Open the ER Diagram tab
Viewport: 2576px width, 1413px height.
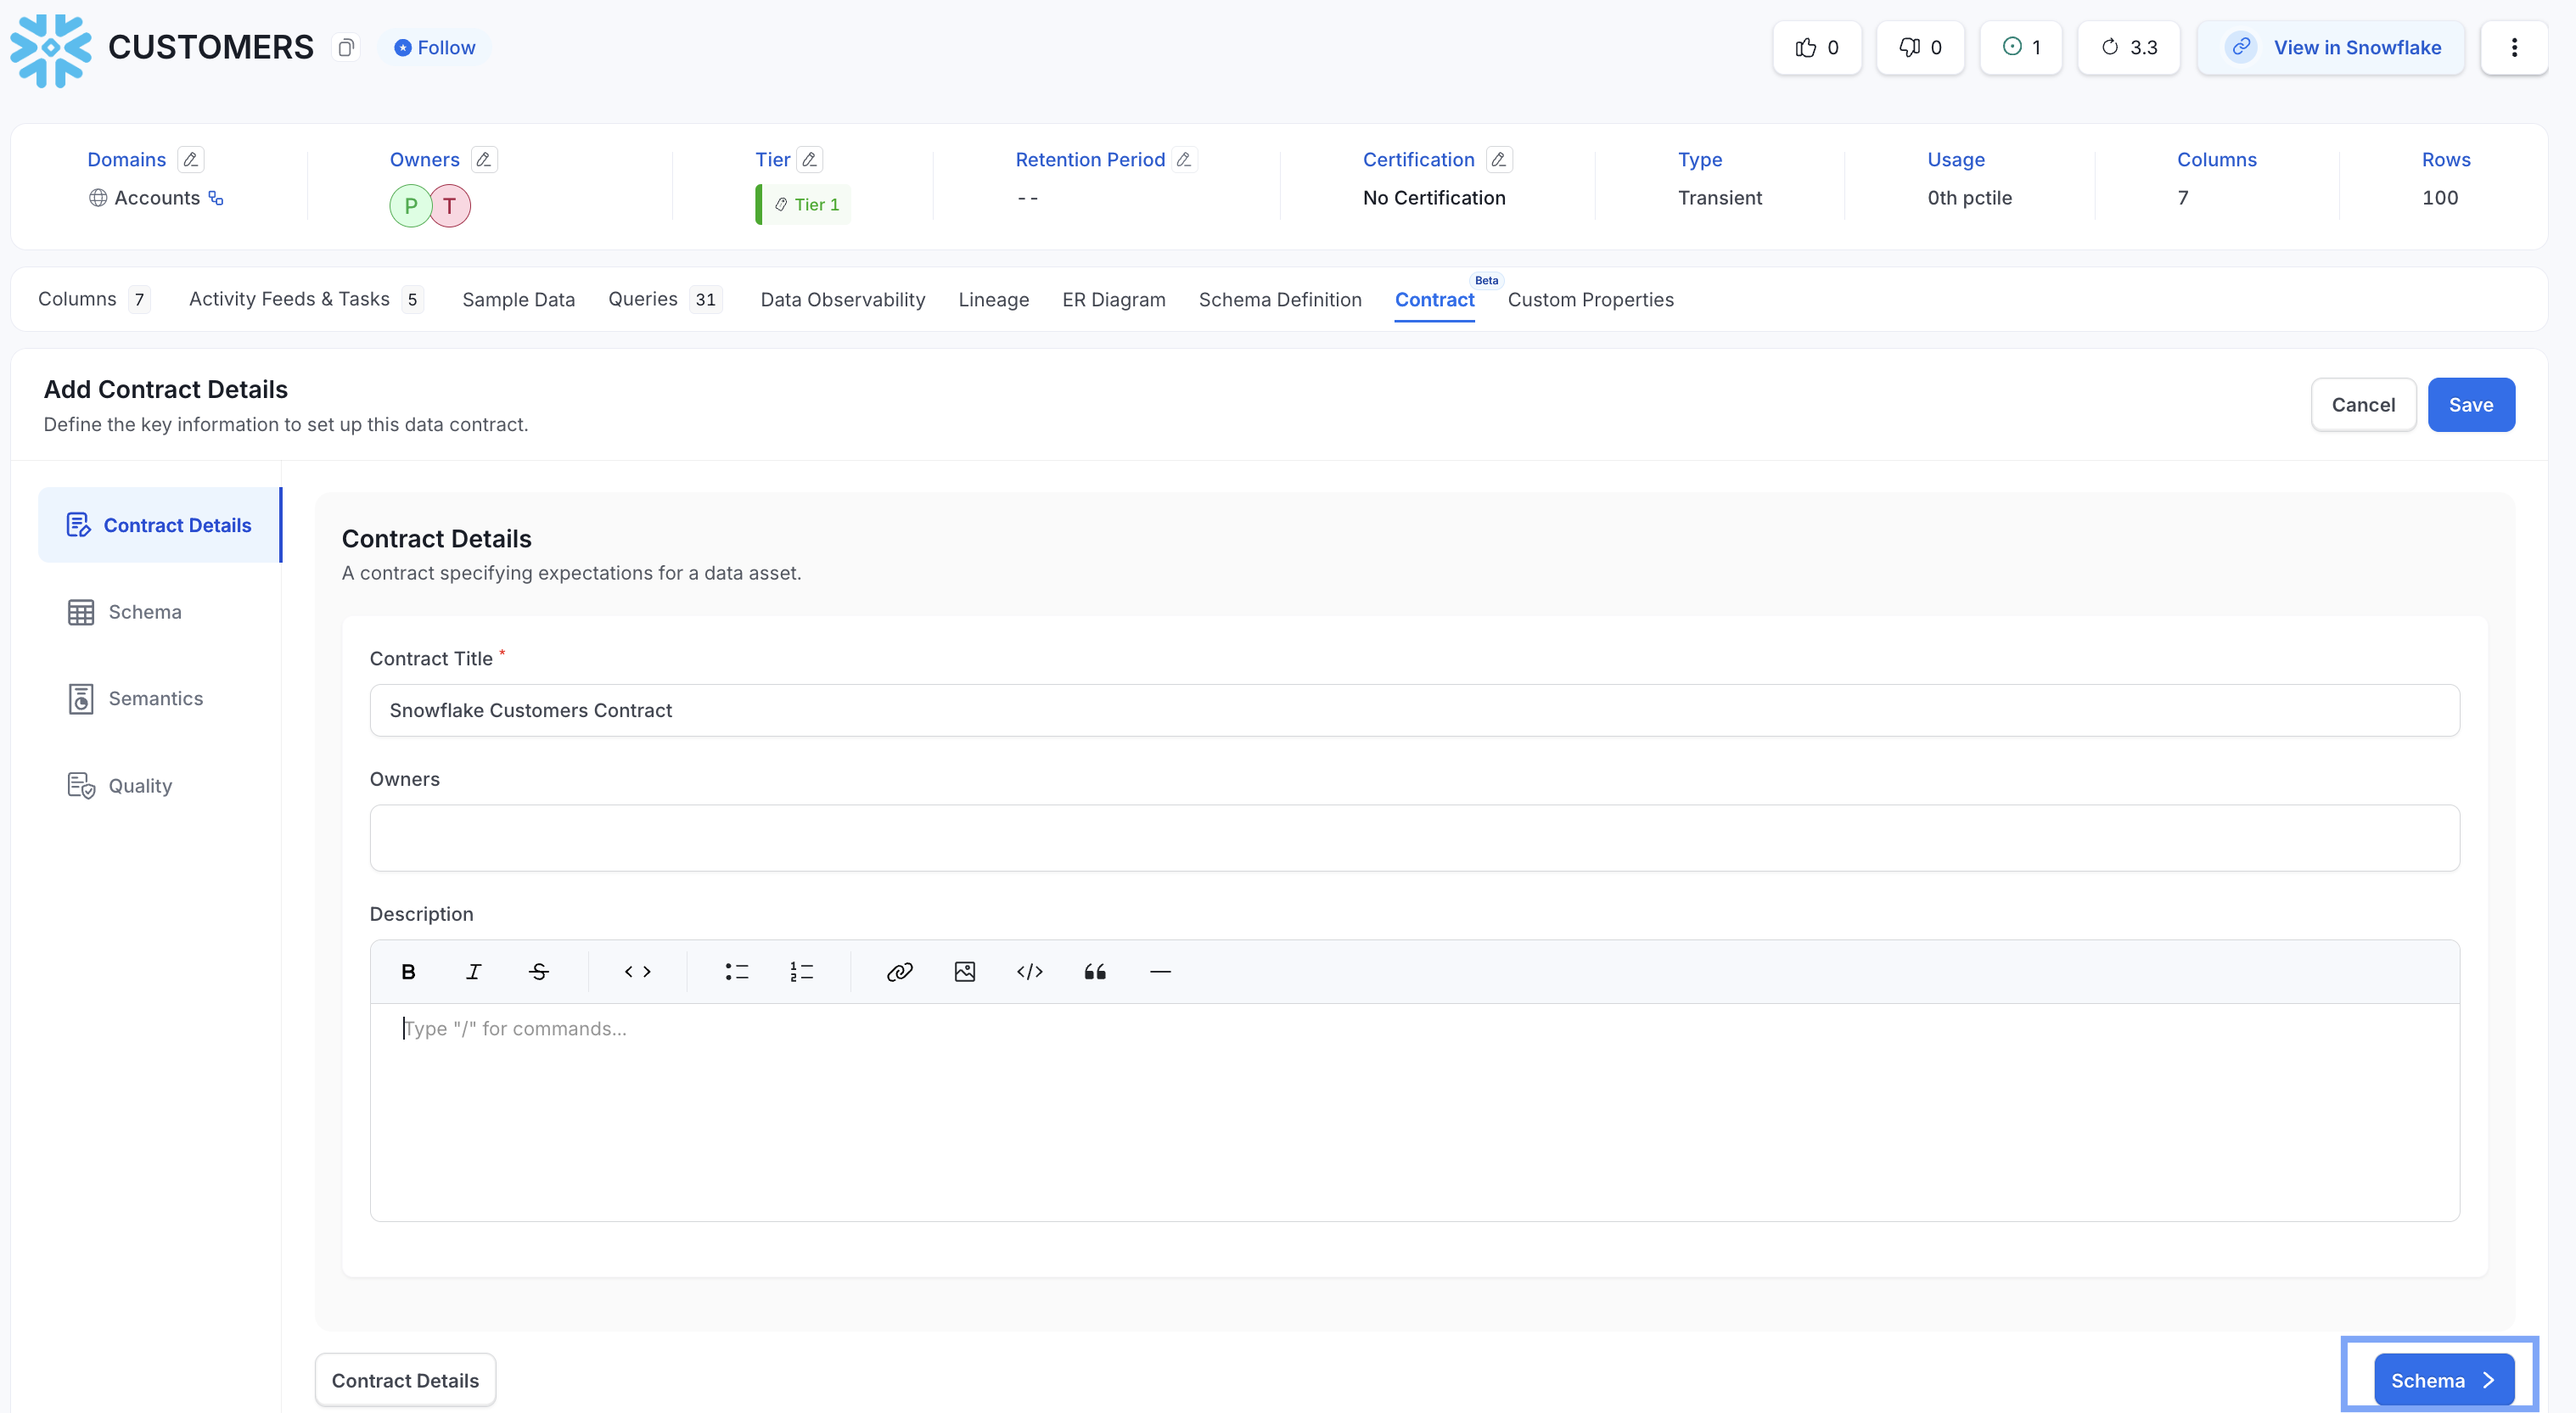pyautogui.click(x=1113, y=299)
